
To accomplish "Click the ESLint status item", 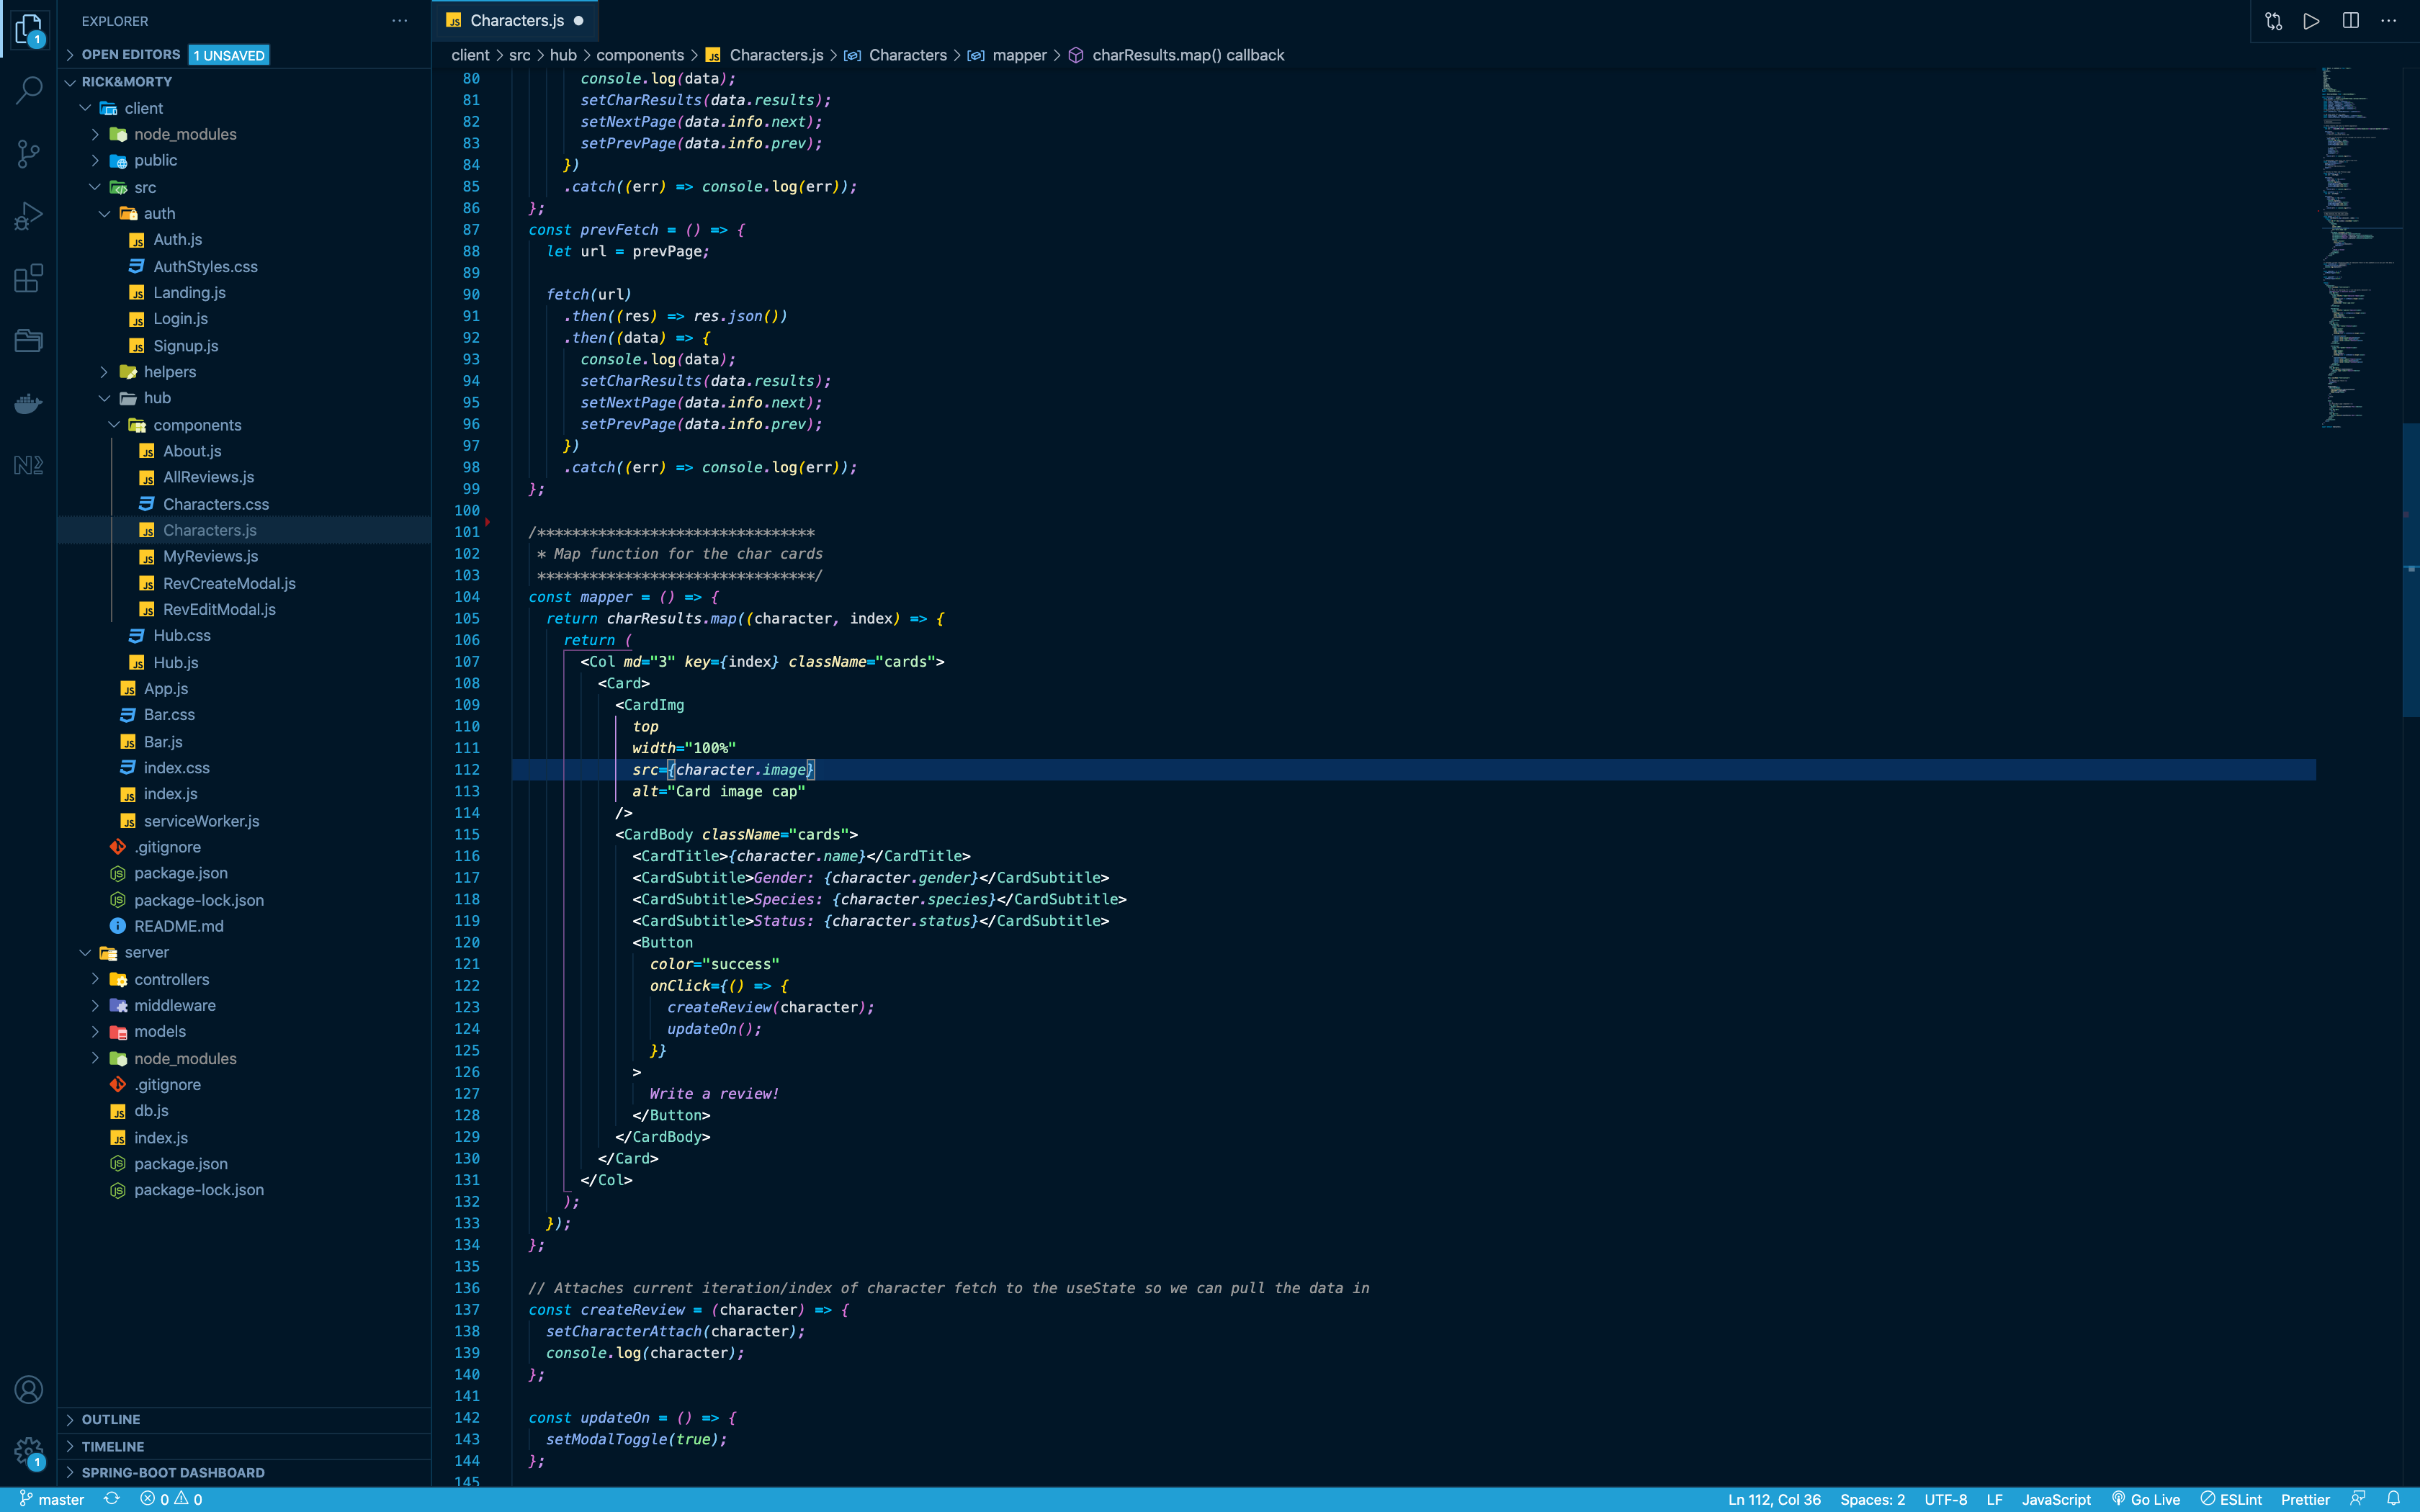I will pyautogui.click(x=2231, y=1499).
